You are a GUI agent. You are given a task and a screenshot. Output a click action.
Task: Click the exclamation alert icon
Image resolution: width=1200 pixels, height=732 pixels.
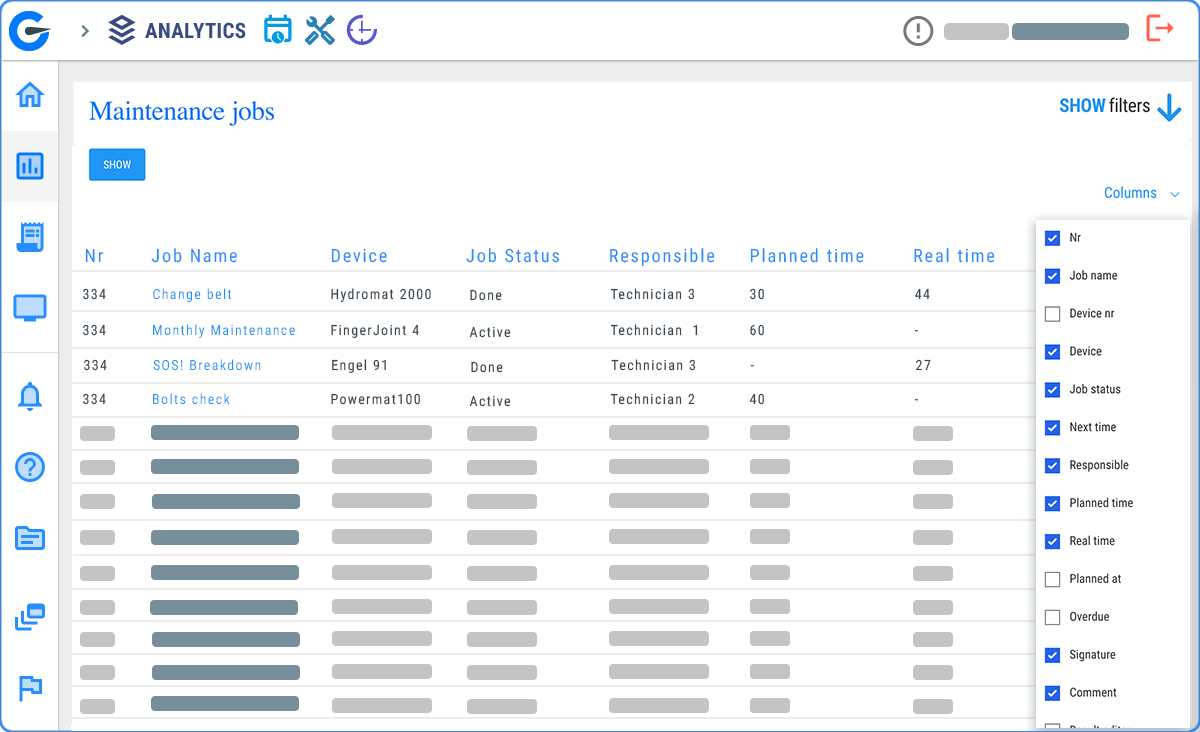[917, 31]
